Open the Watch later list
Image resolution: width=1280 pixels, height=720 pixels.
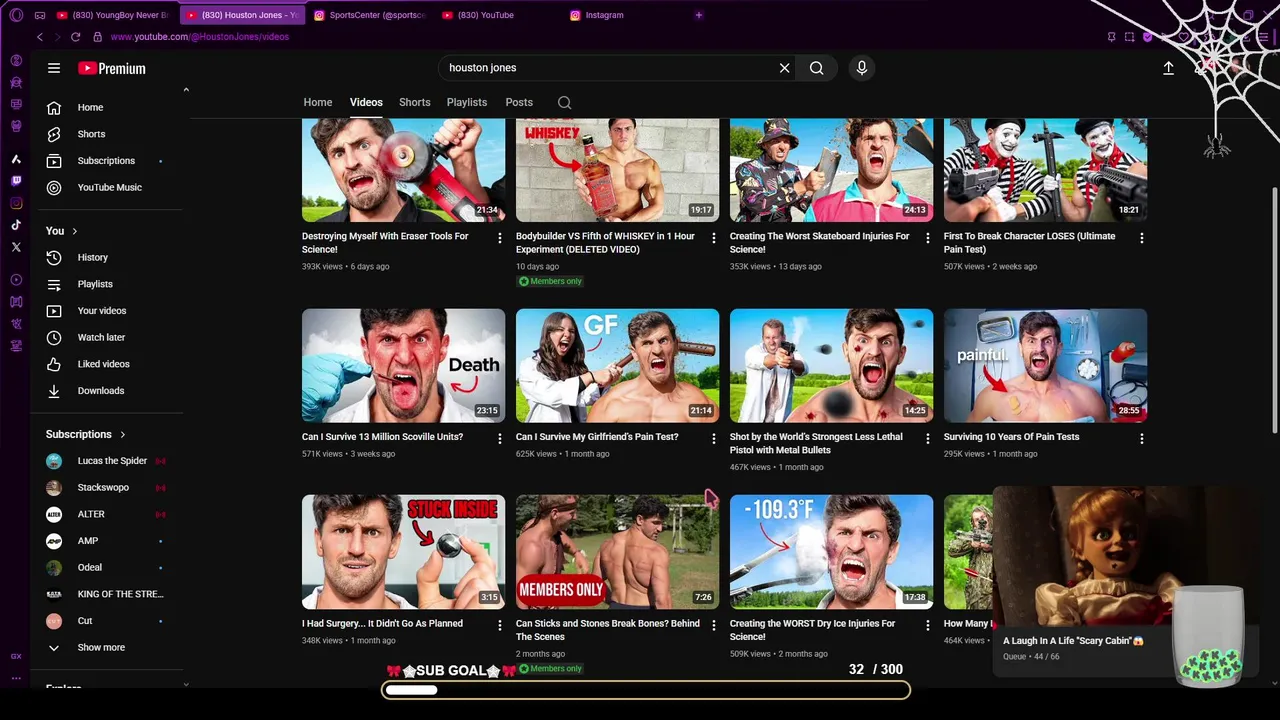click(x=112, y=337)
